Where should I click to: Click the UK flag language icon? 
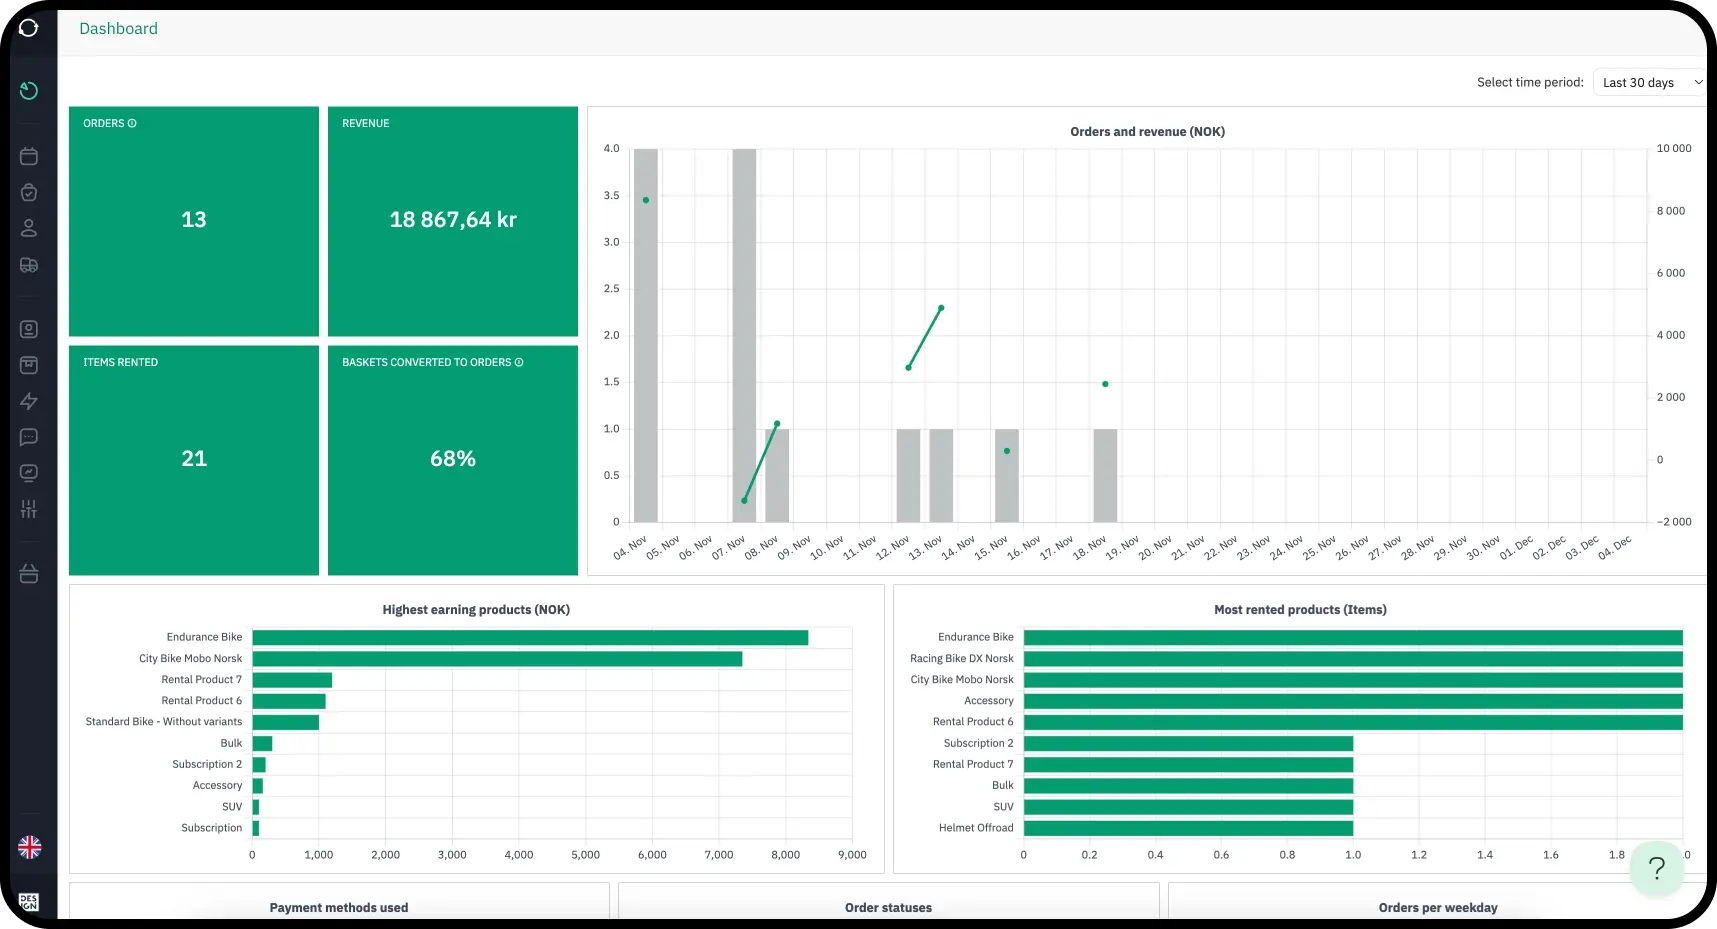point(30,847)
